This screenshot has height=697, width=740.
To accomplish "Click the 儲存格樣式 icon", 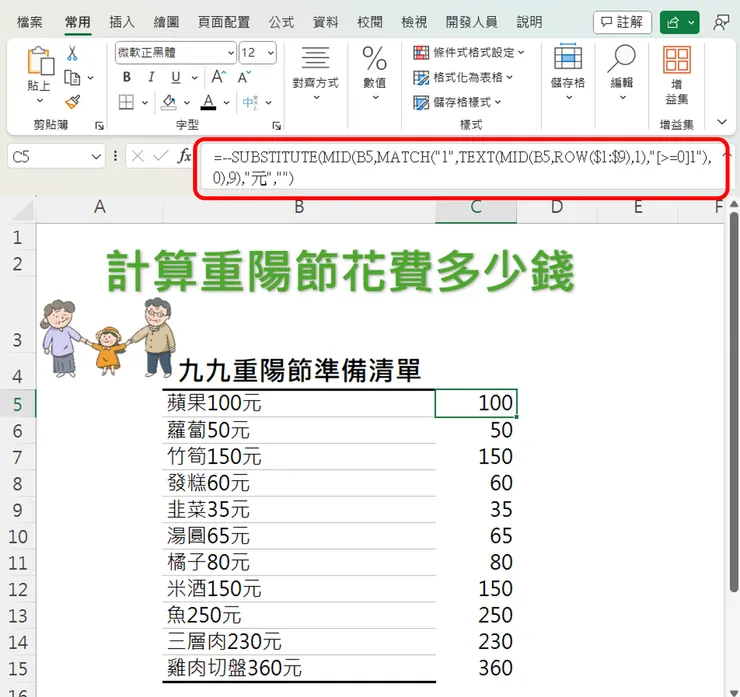I will (421, 102).
